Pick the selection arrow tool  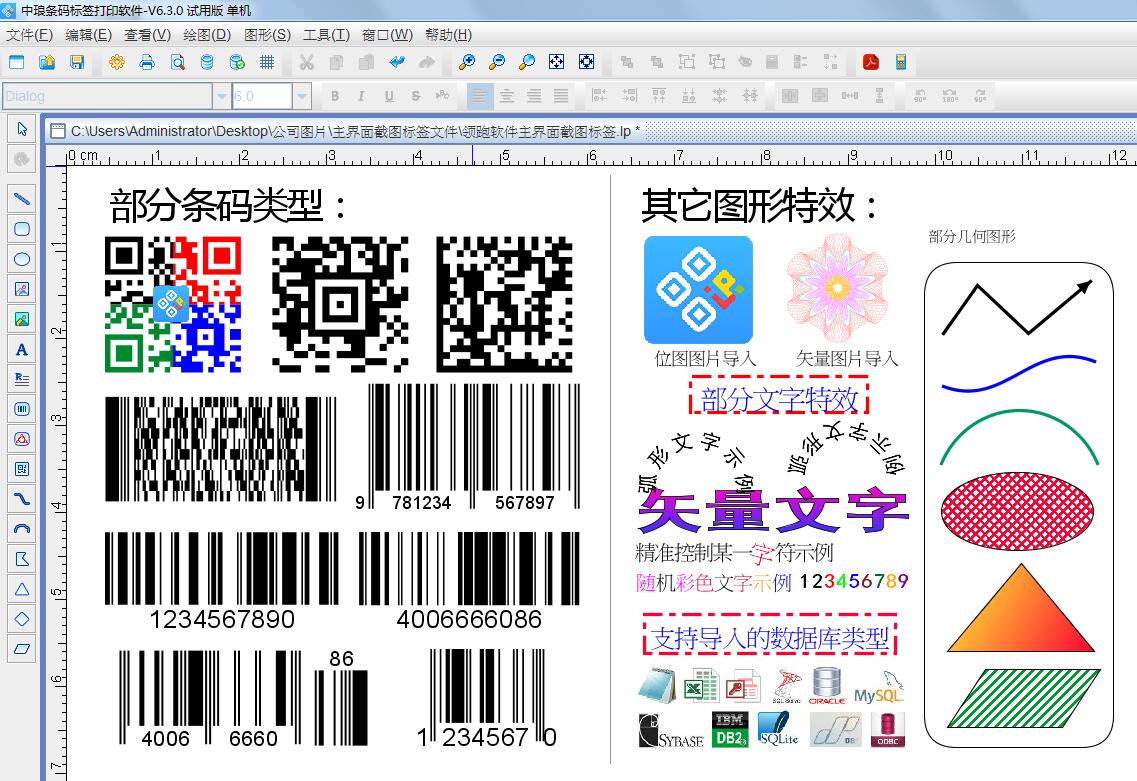[x=21, y=128]
